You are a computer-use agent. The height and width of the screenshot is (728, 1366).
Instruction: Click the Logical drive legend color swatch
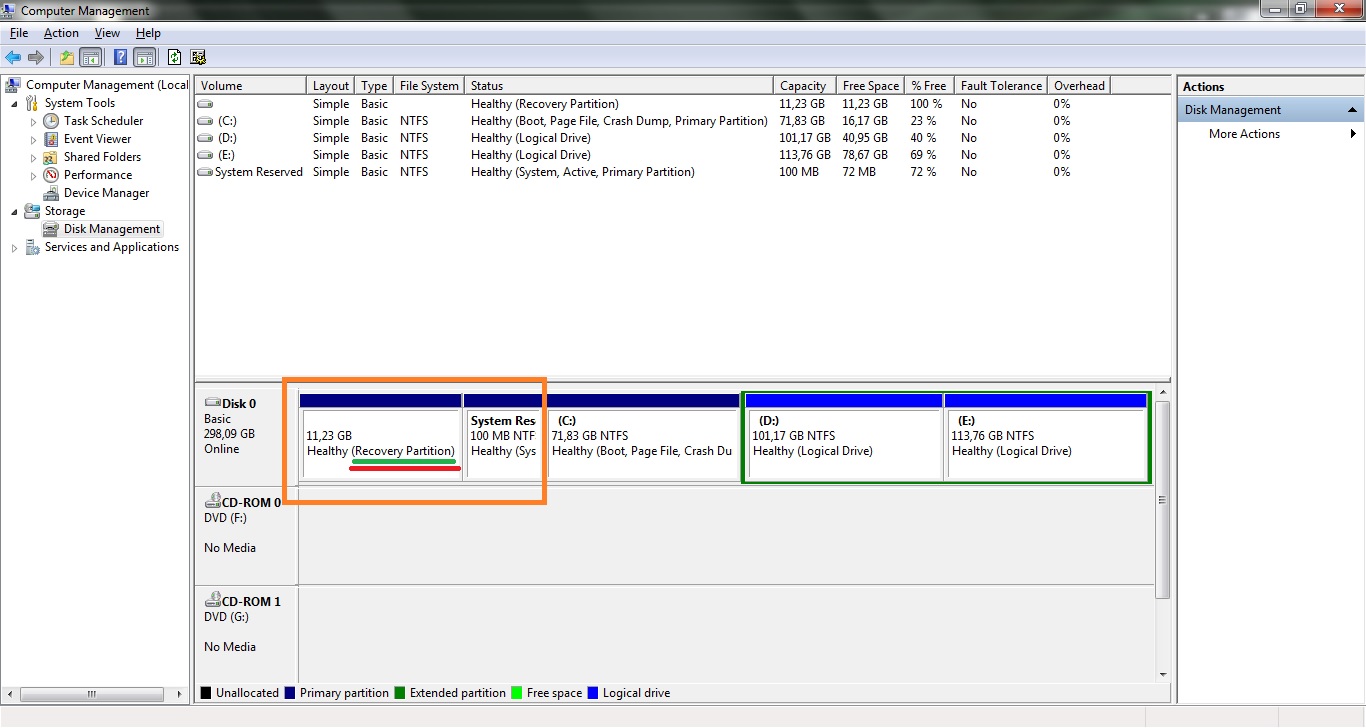[x=594, y=693]
